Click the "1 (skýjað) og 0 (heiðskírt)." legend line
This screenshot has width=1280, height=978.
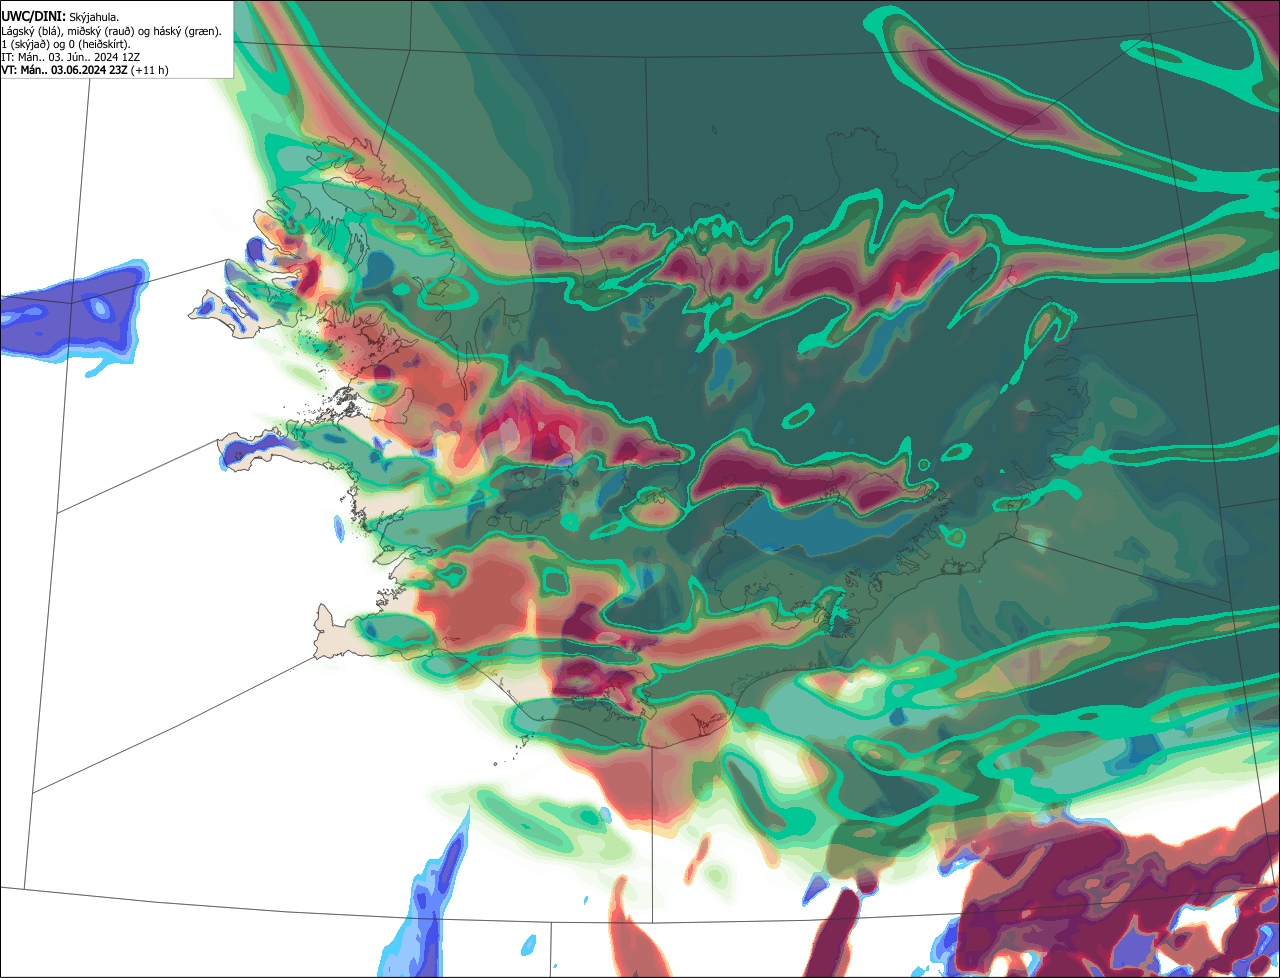pos(66,44)
